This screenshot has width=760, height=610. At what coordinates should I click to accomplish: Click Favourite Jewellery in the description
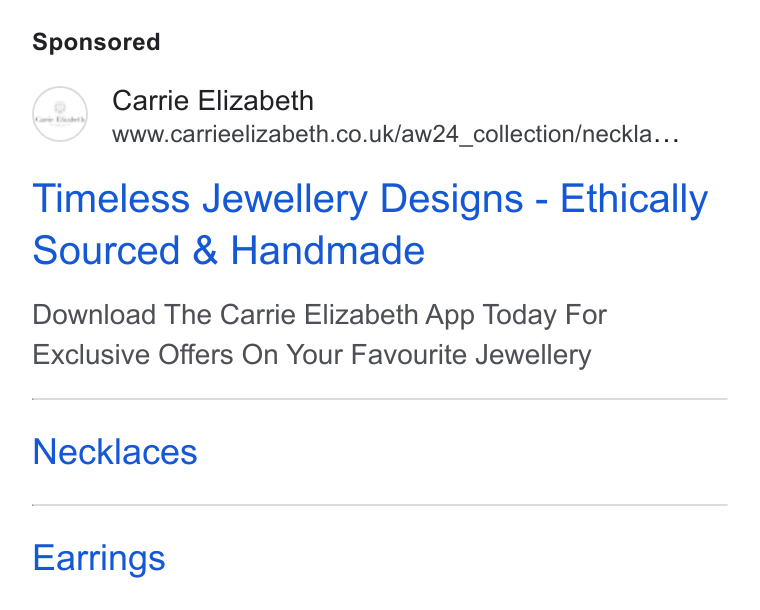[471, 355]
